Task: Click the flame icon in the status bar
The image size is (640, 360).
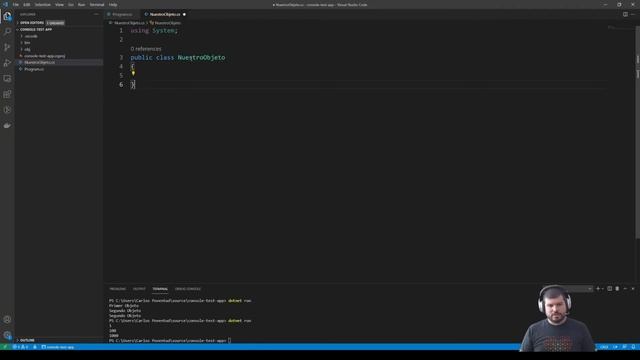Action: coord(35,347)
